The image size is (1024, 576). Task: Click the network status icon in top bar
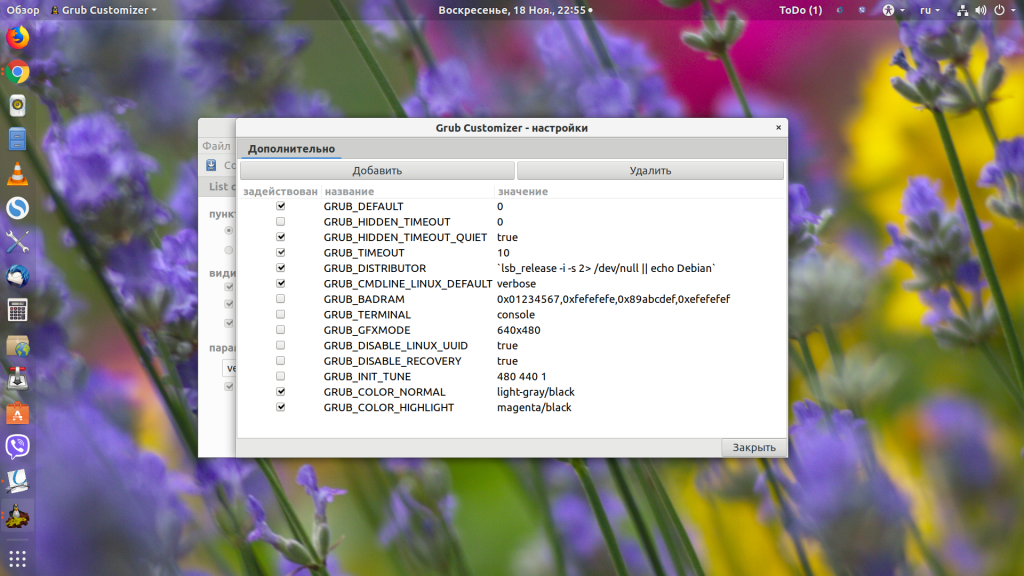coord(962,10)
